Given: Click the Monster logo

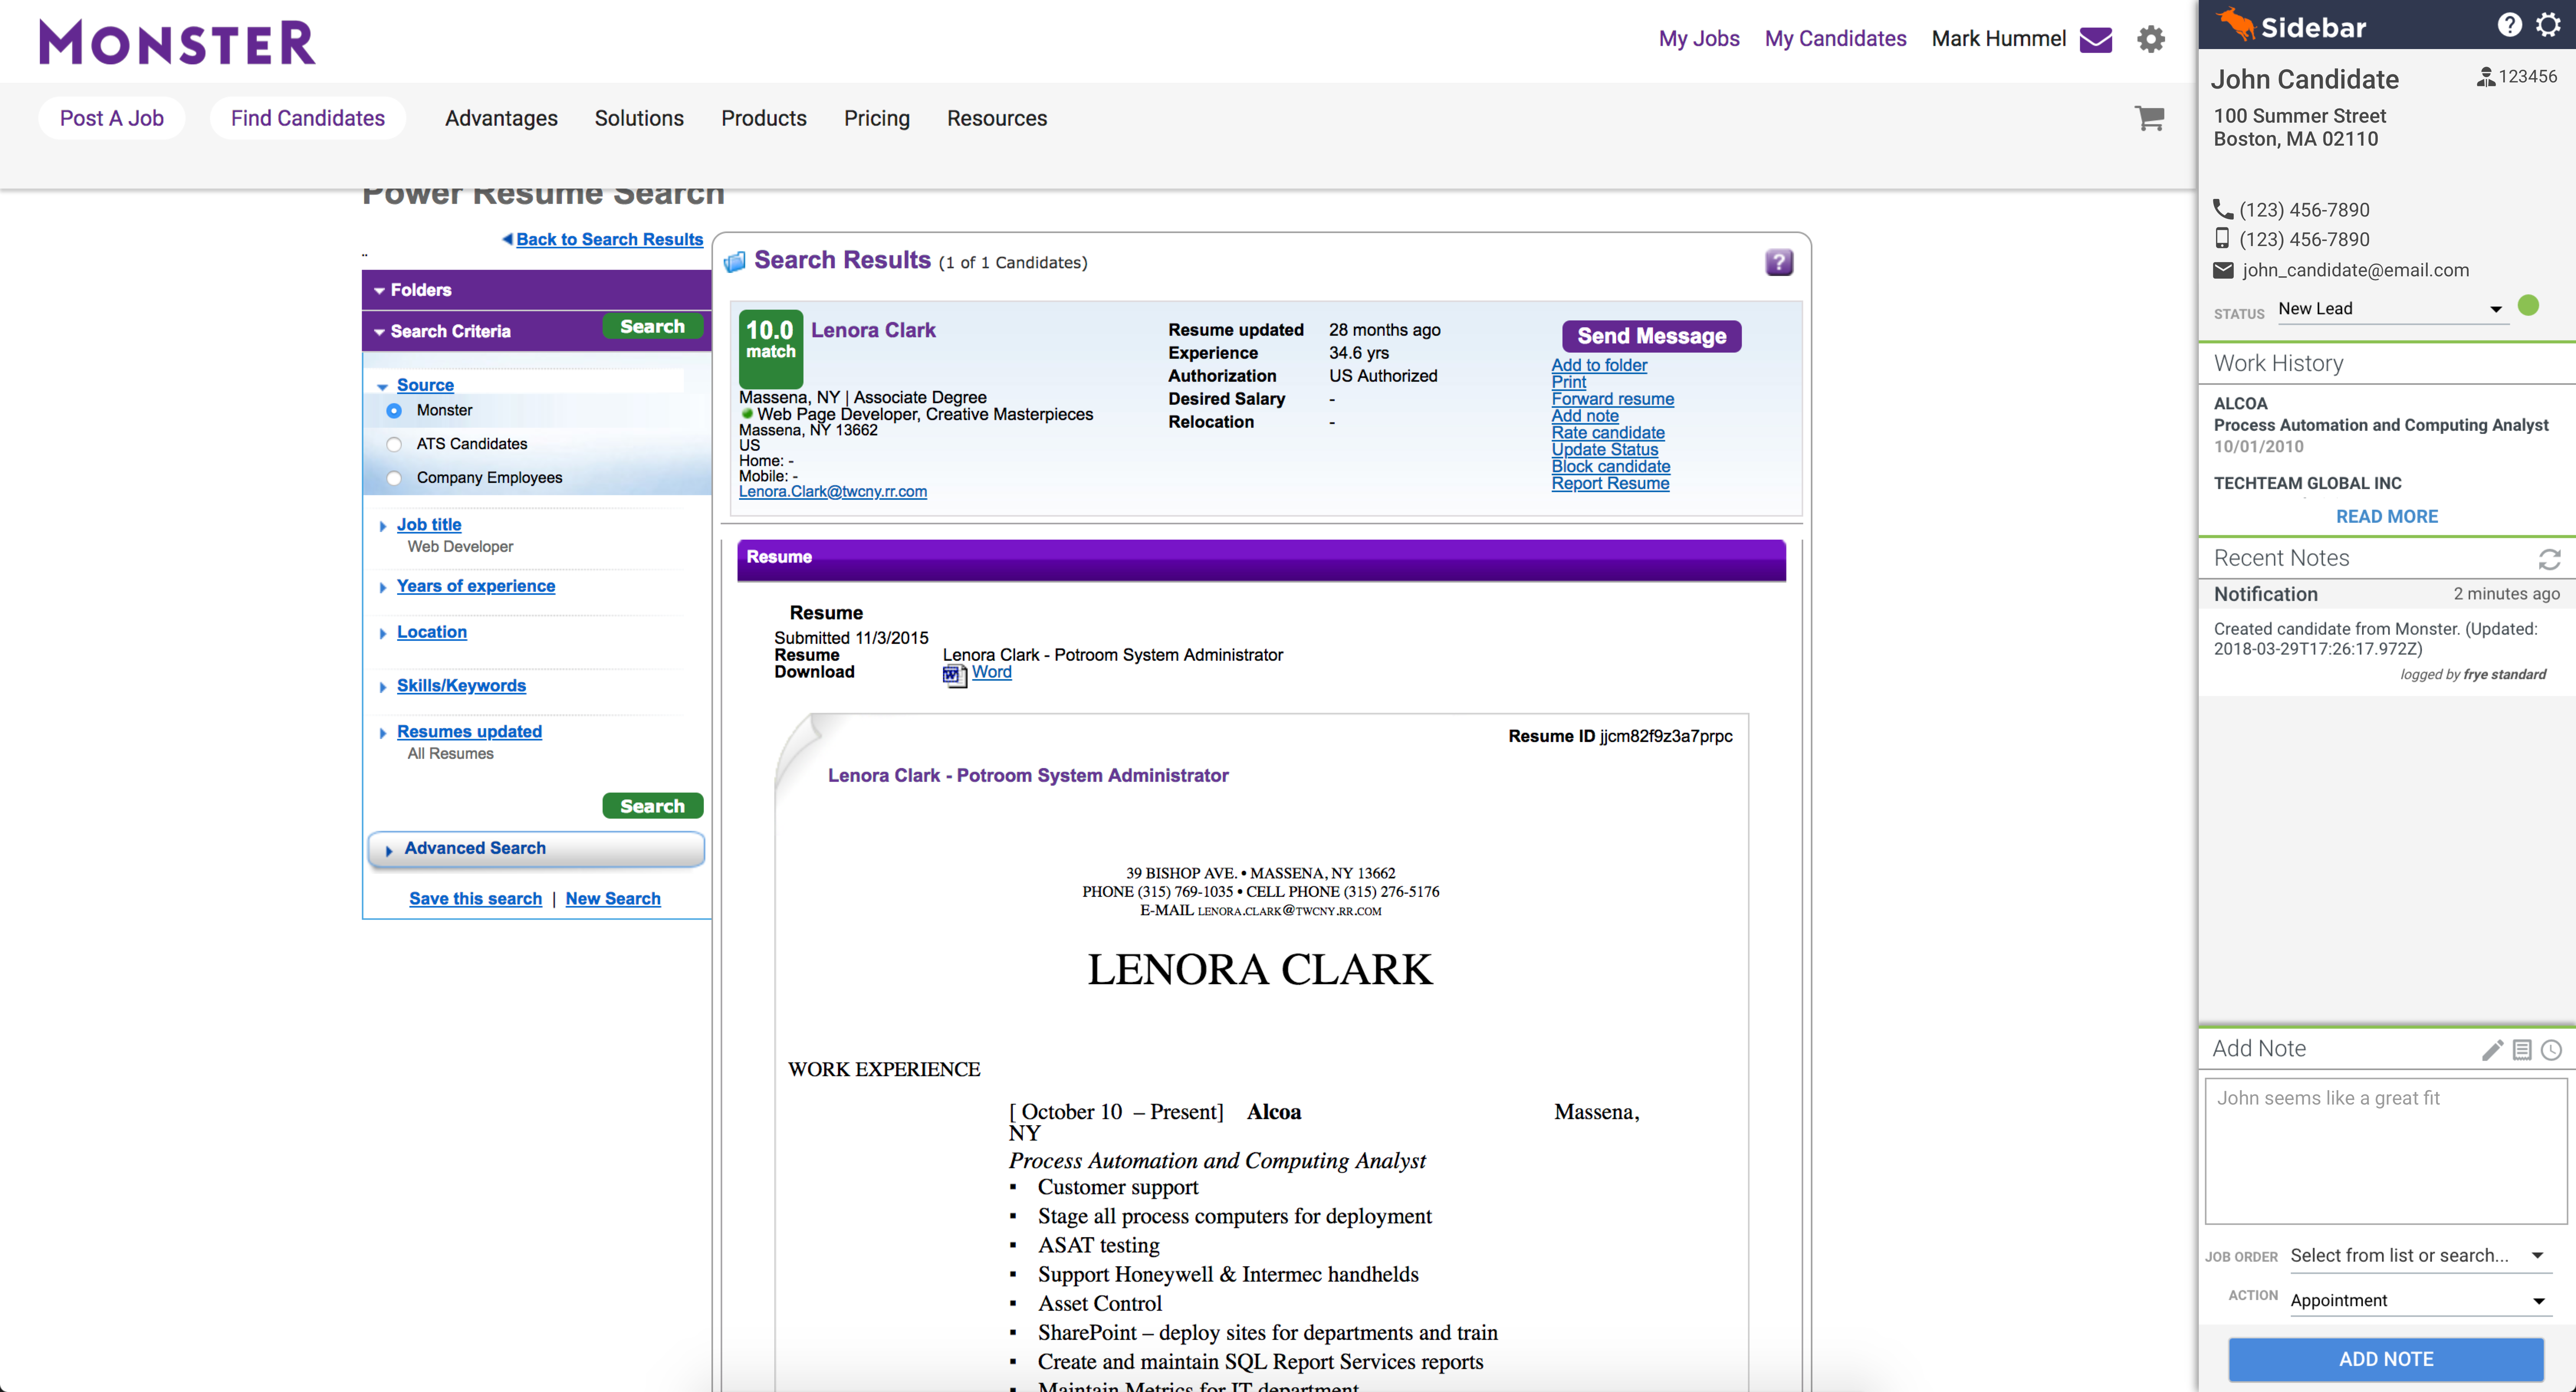Looking at the screenshot, I should (177, 42).
